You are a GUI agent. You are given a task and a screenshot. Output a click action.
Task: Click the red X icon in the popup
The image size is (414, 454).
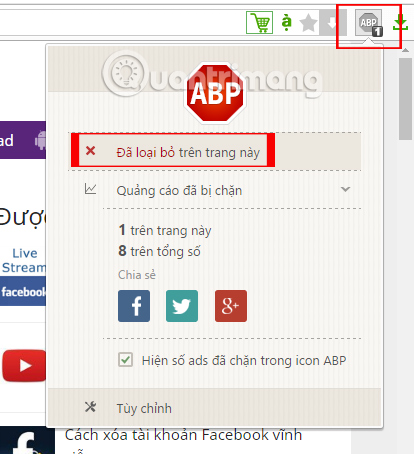click(90, 151)
